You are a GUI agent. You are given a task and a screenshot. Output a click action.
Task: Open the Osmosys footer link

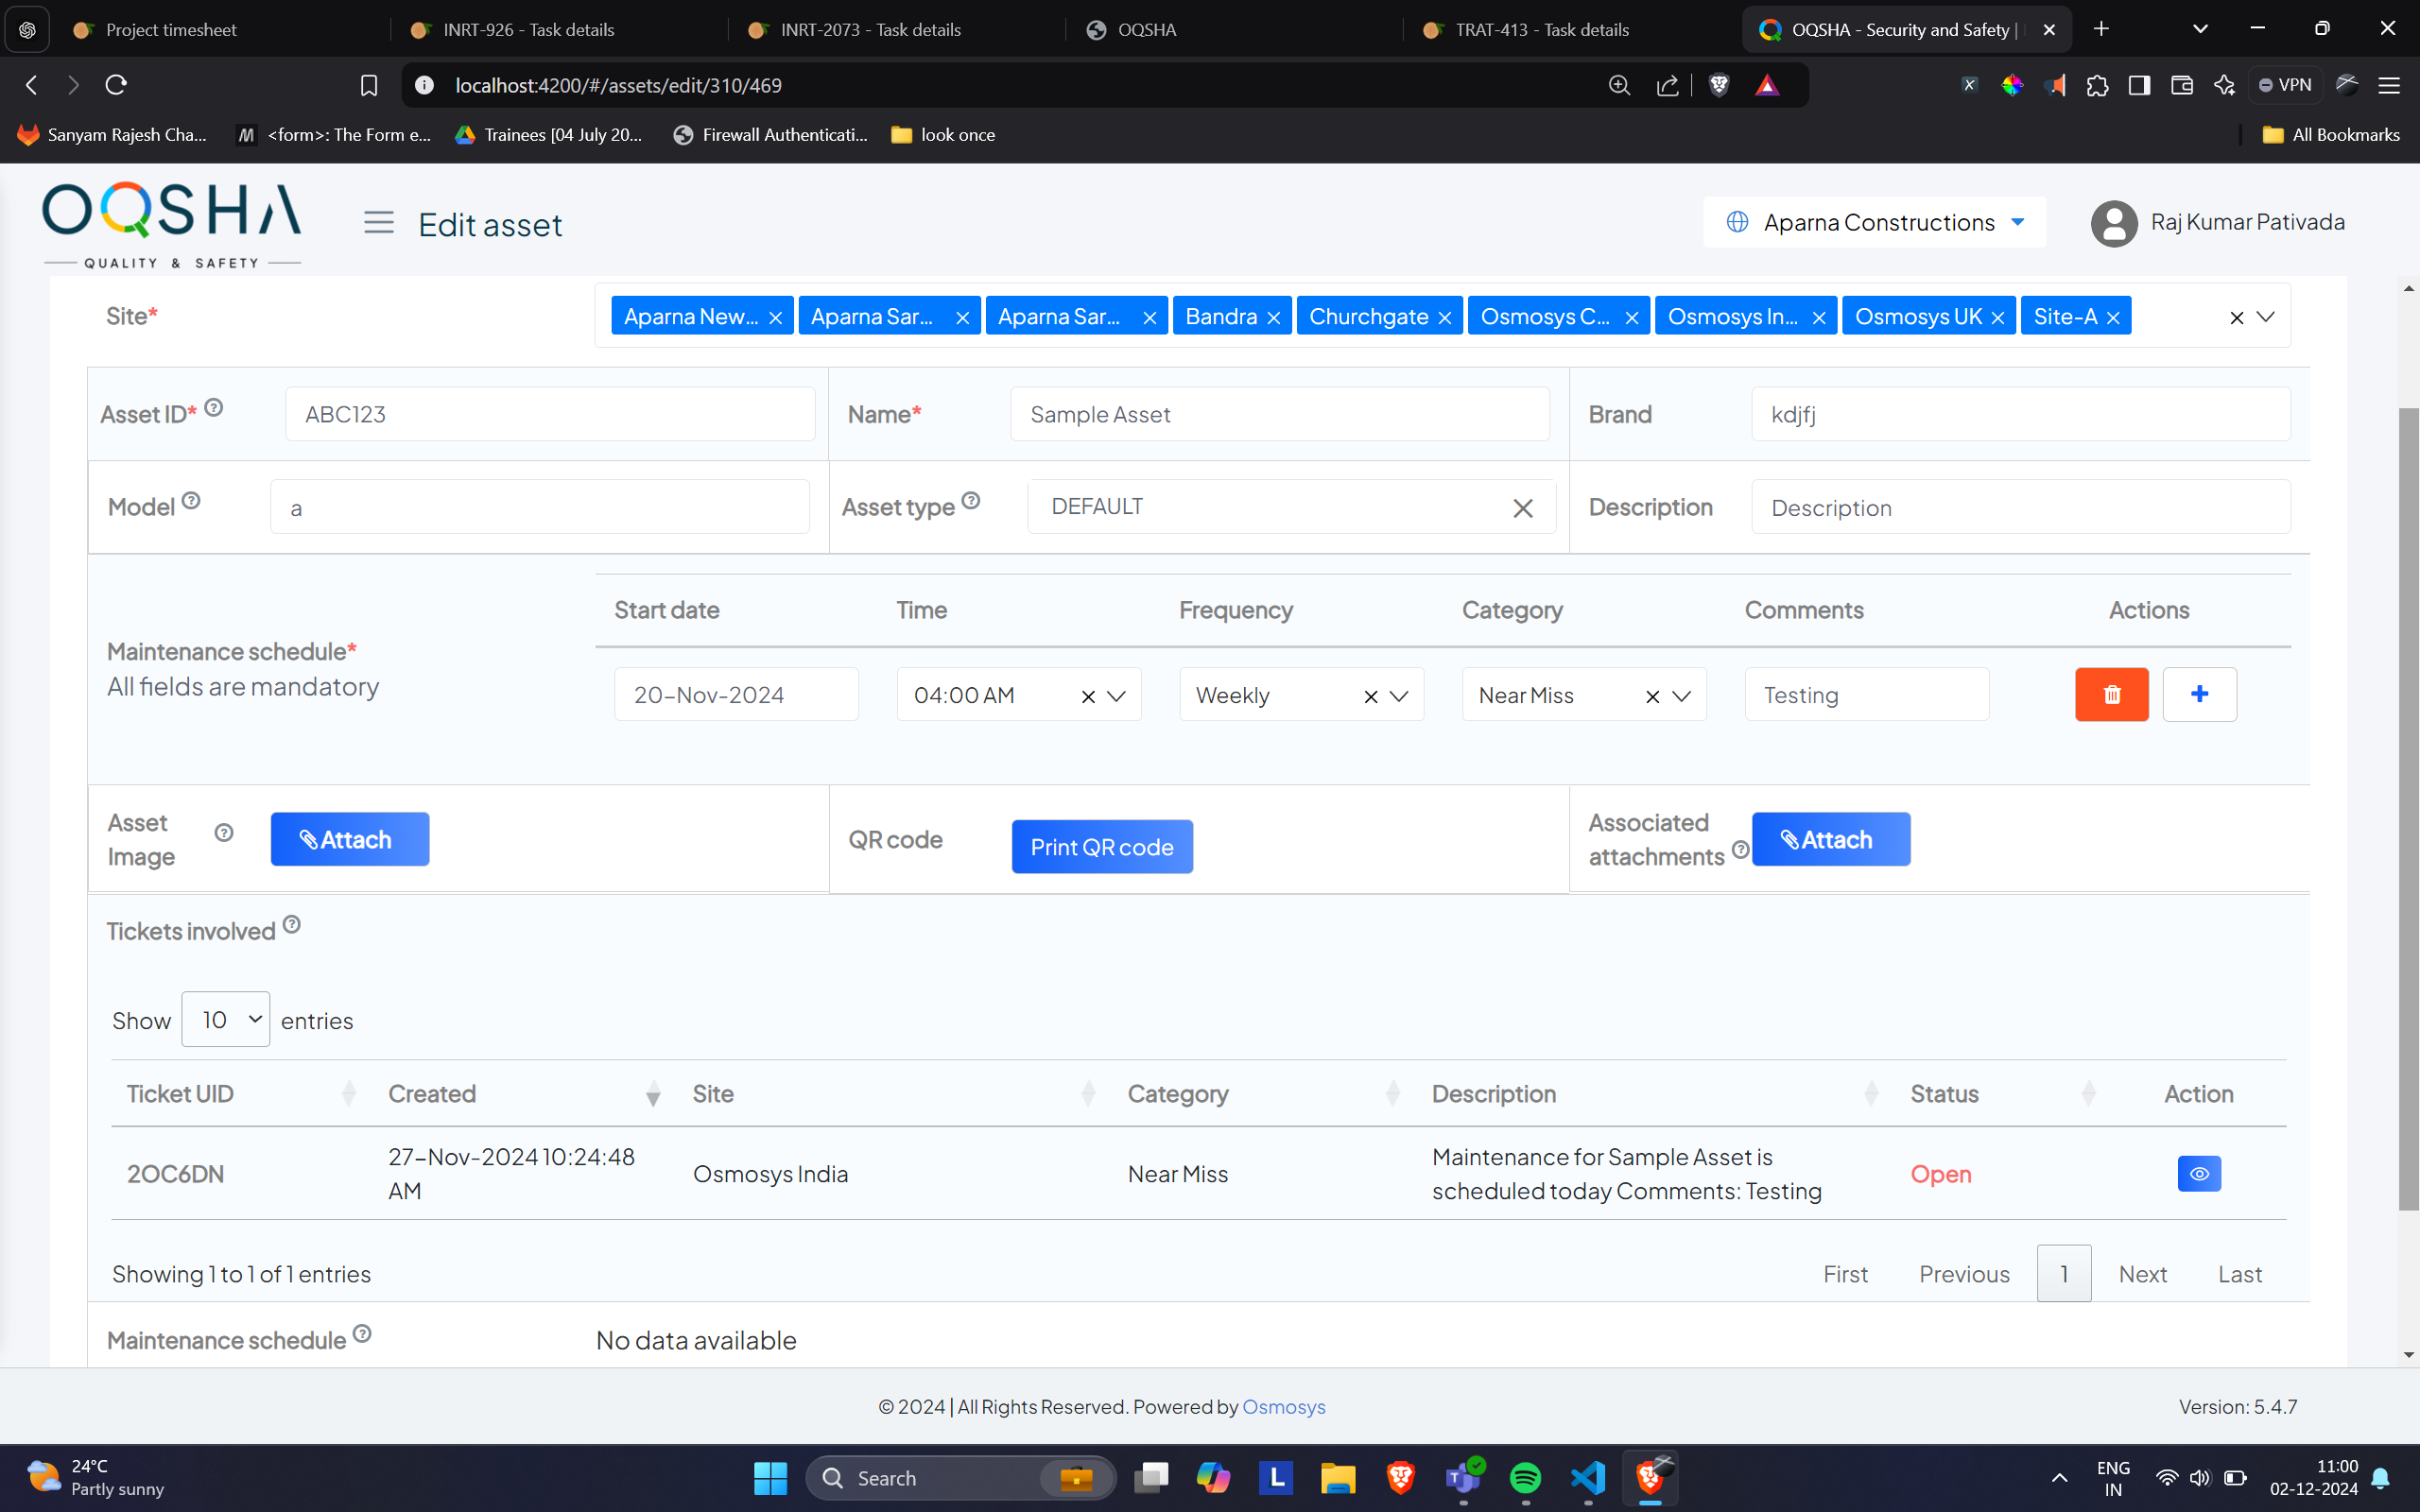click(x=1283, y=1406)
